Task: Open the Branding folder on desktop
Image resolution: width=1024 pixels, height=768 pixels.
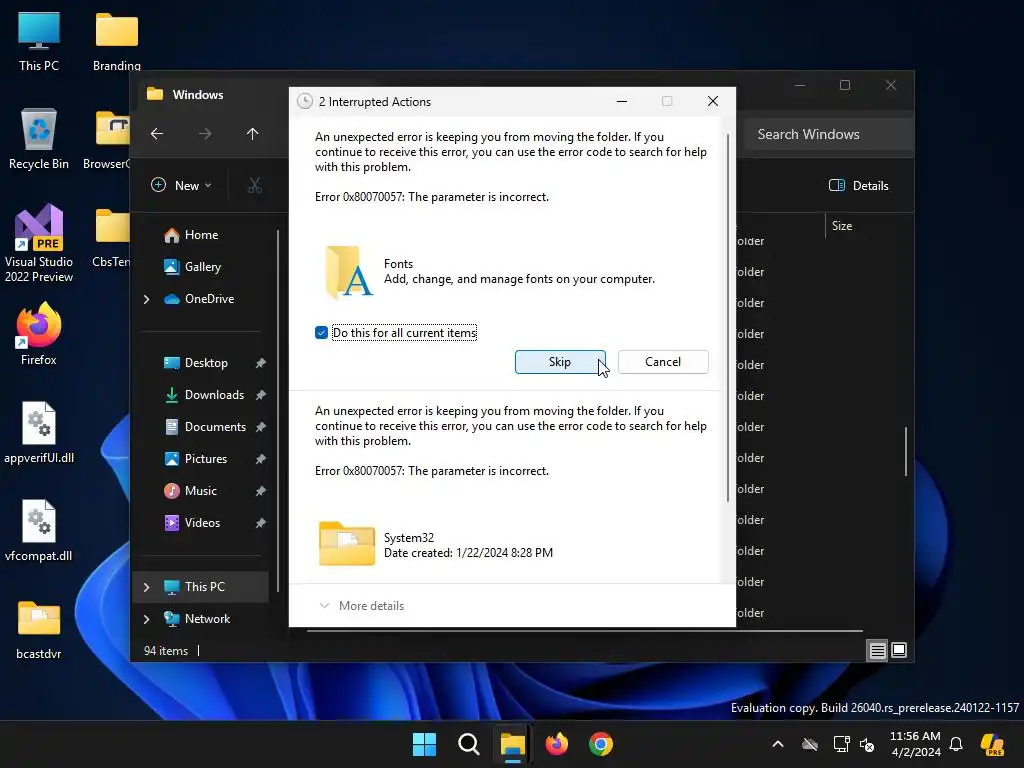Action: (x=116, y=41)
